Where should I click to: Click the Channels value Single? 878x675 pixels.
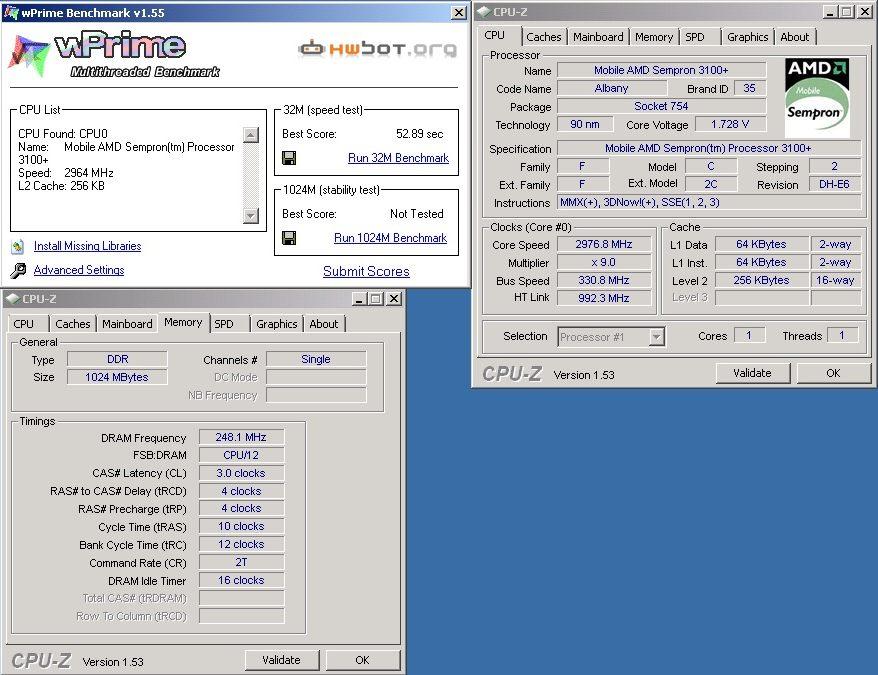coord(316,359)
